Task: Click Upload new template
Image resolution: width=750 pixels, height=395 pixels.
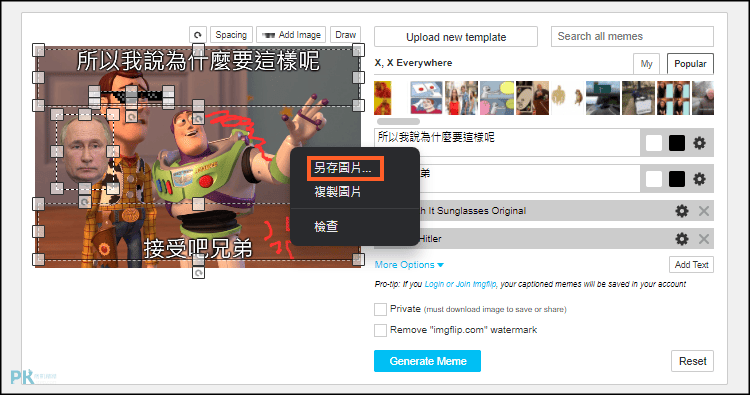Action: coord(456,37)
